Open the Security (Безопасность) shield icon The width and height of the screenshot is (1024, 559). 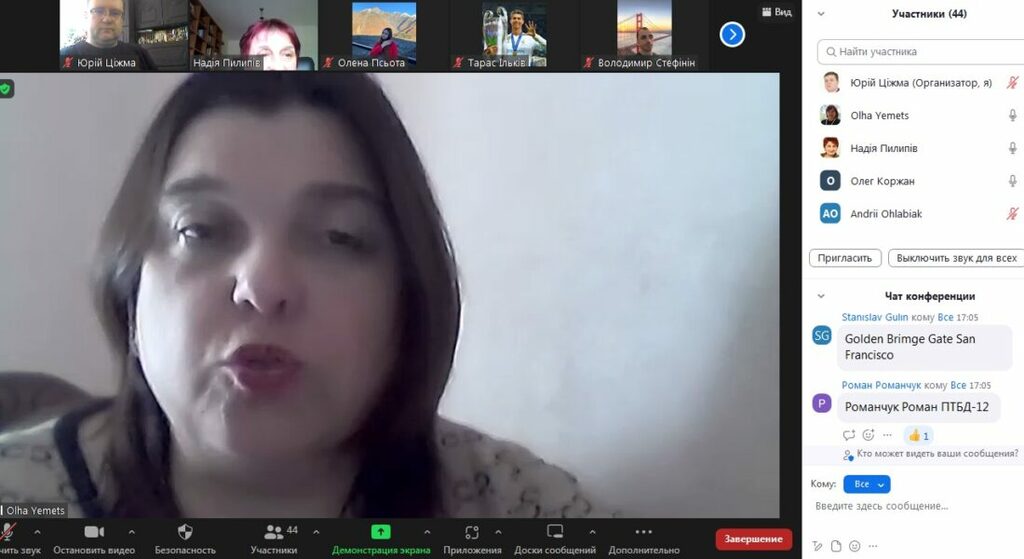click(185, 532)
